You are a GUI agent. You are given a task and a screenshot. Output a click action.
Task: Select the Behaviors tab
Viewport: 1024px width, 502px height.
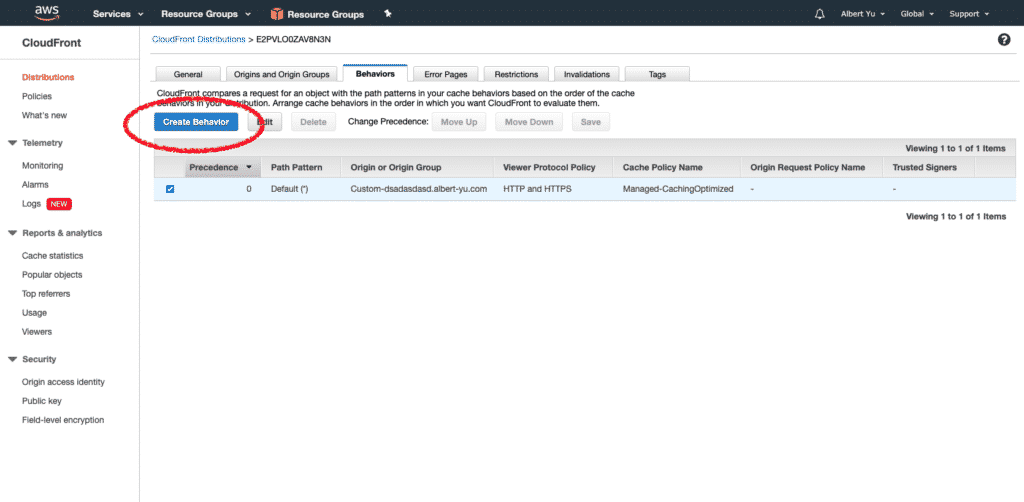(x=375, y=73)
